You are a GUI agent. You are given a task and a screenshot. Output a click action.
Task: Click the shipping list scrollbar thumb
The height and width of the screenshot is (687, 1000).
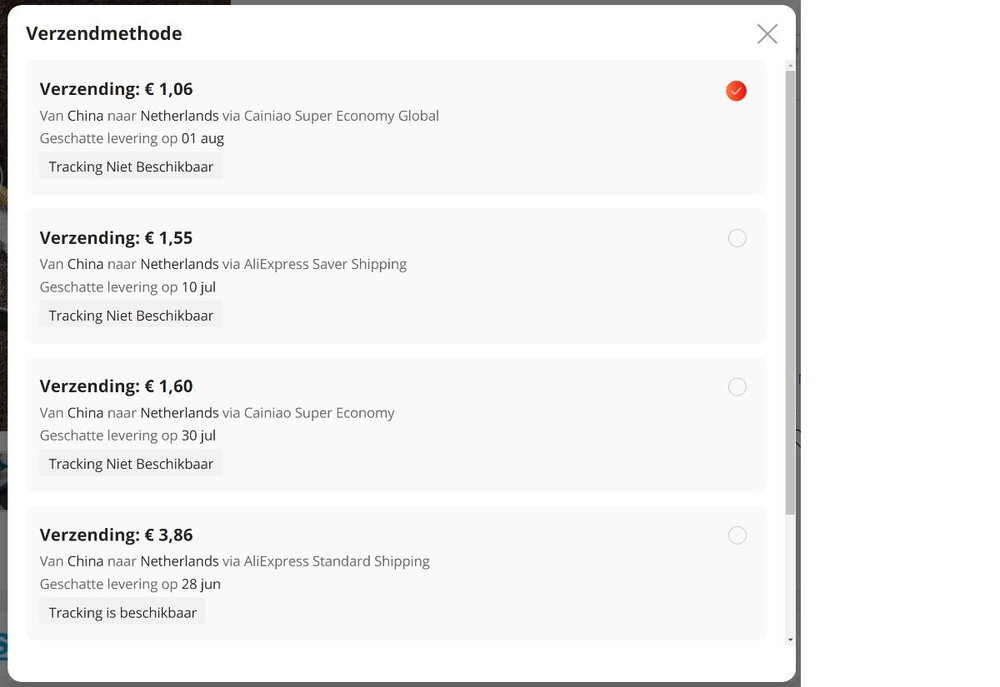click(790, 290)
